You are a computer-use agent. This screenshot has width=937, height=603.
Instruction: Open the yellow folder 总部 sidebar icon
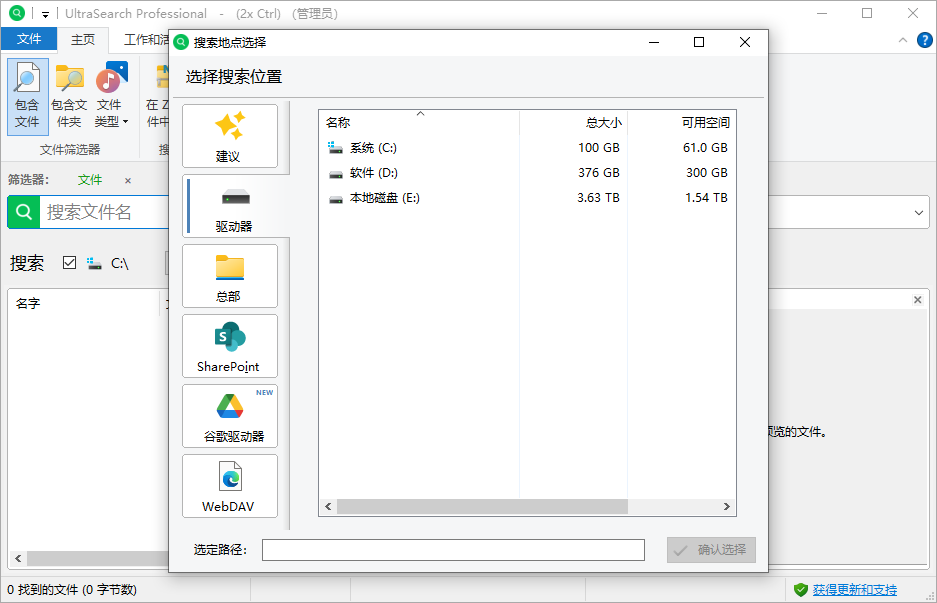[229, 276]
